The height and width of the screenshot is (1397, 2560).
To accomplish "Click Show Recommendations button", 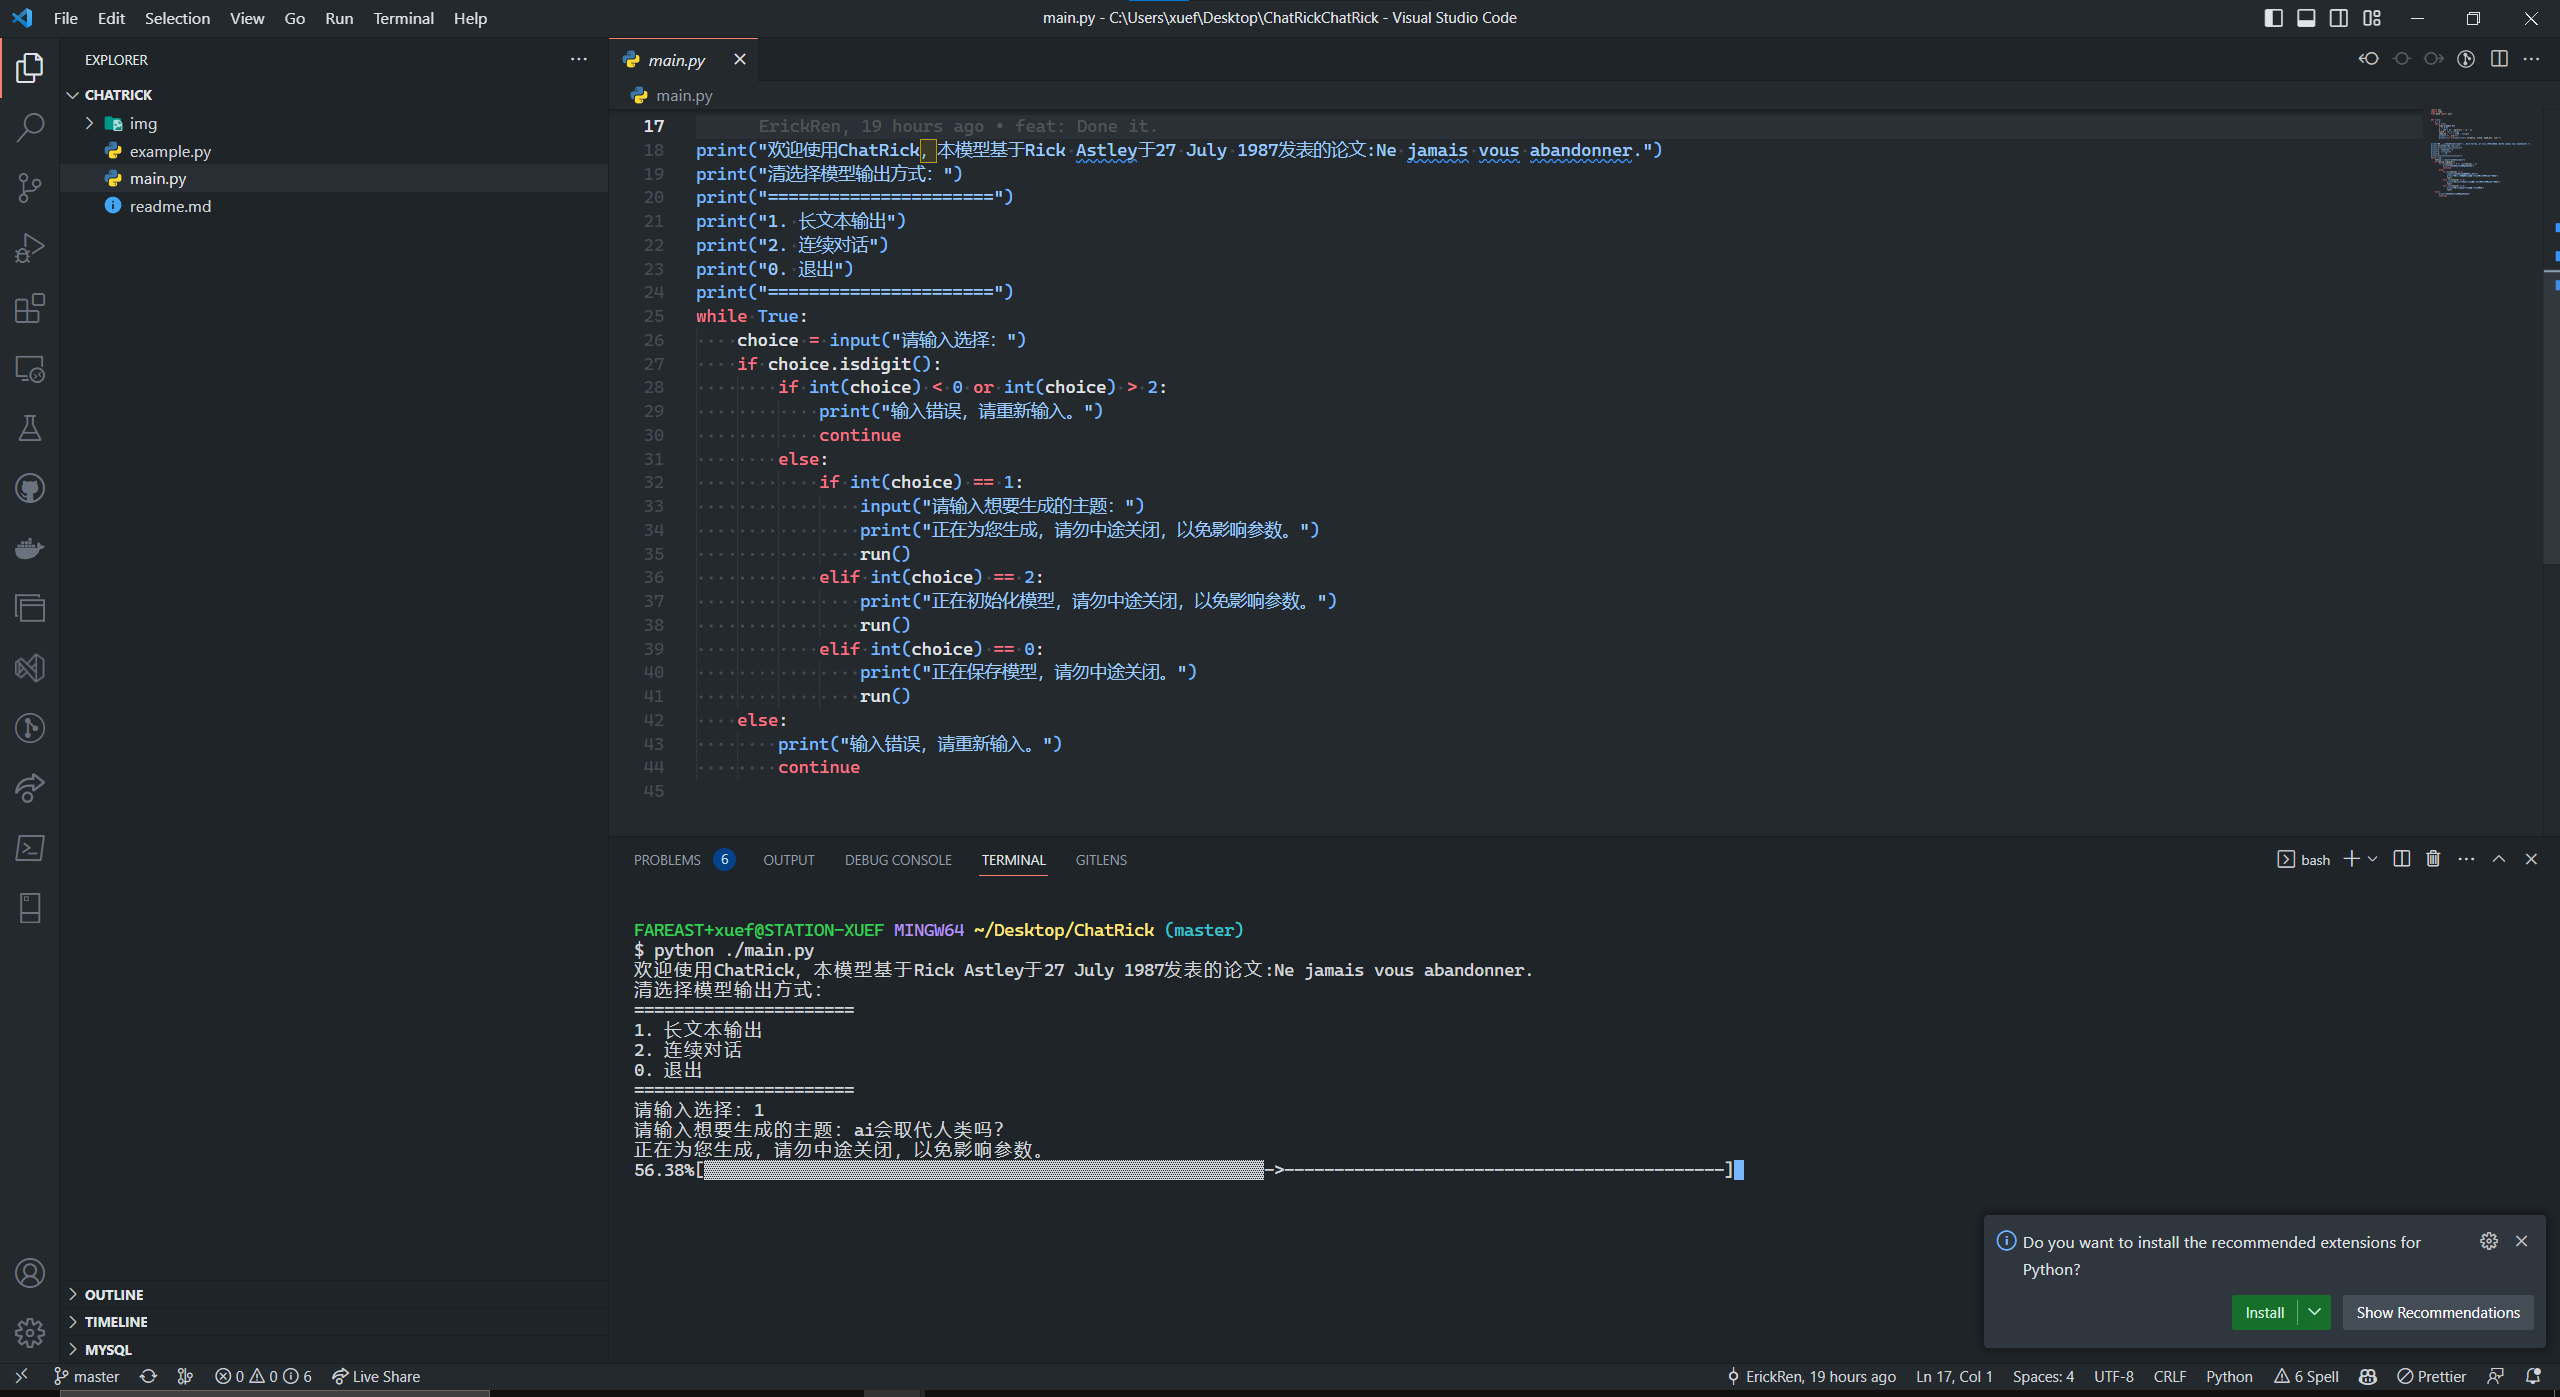I will click(x=2437, y=1312).
